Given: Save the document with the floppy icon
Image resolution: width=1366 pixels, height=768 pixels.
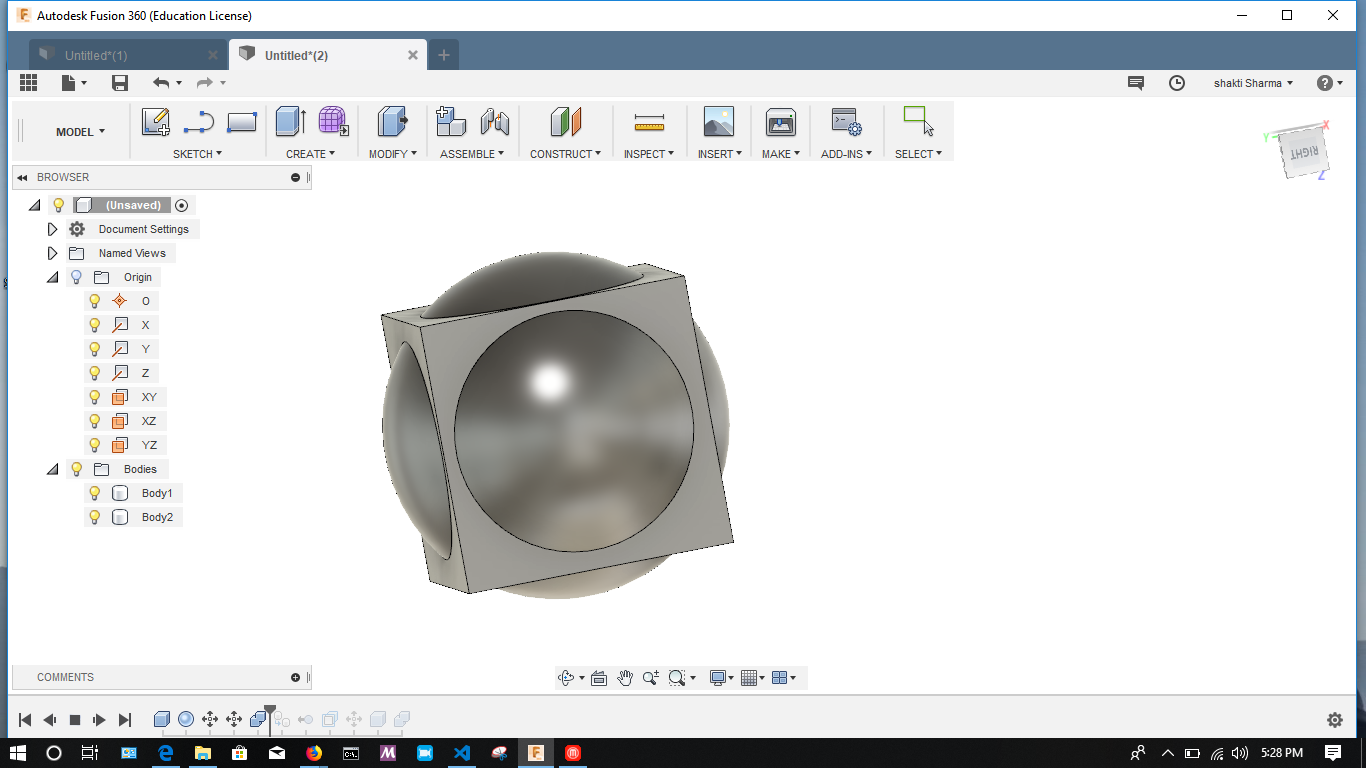Looking at the screenshot, I should point(120,83).
